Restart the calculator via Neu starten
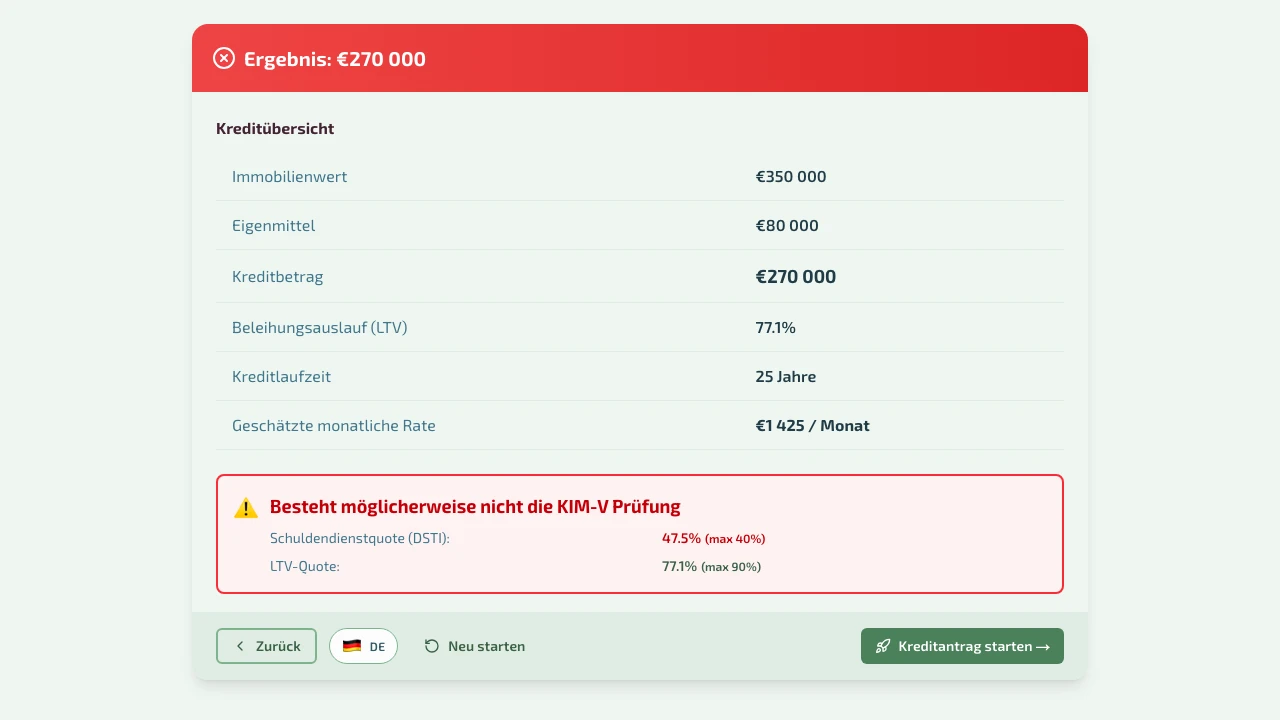This screenshot has height=720, width=1280. 475,647
